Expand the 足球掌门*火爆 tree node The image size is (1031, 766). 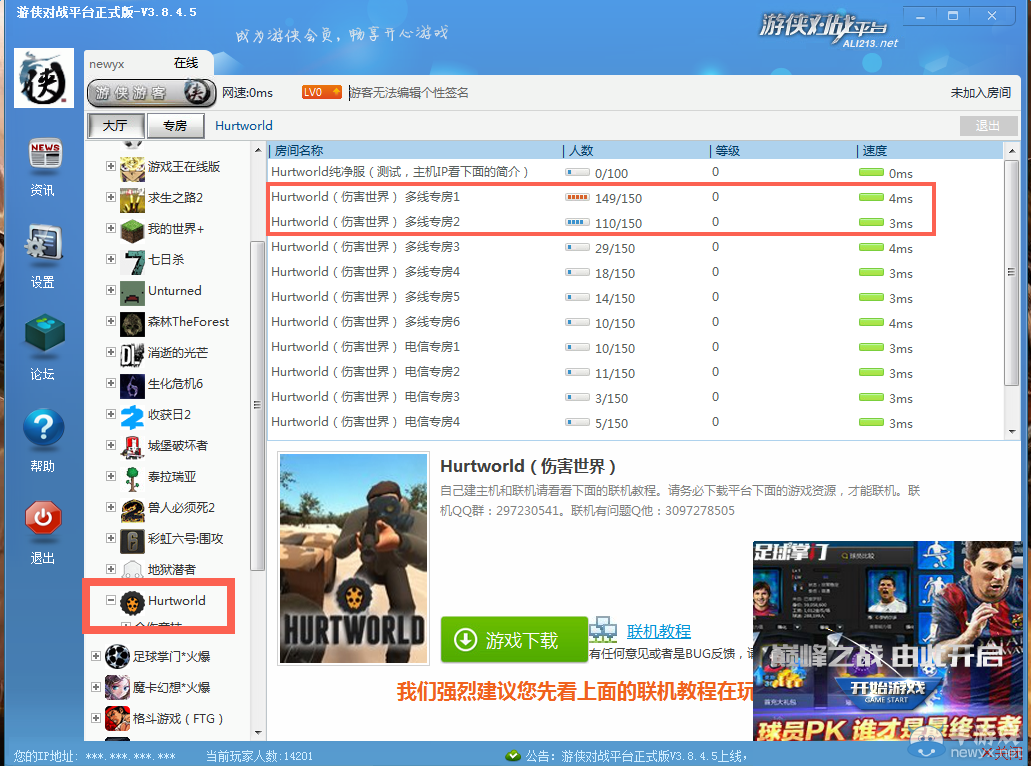[x=95, y=656]
